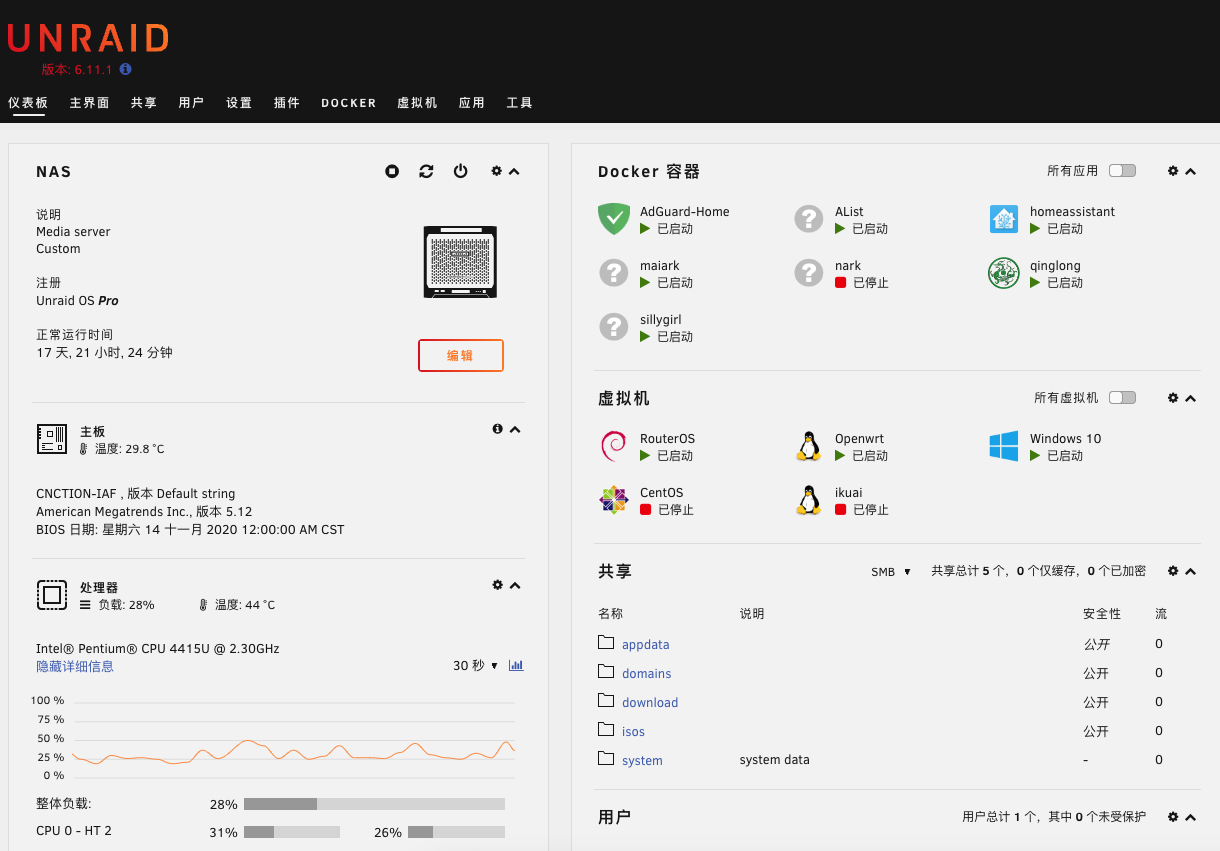
Task: Collapse the 虚拟机 panel chevron
Action: 1191,399
